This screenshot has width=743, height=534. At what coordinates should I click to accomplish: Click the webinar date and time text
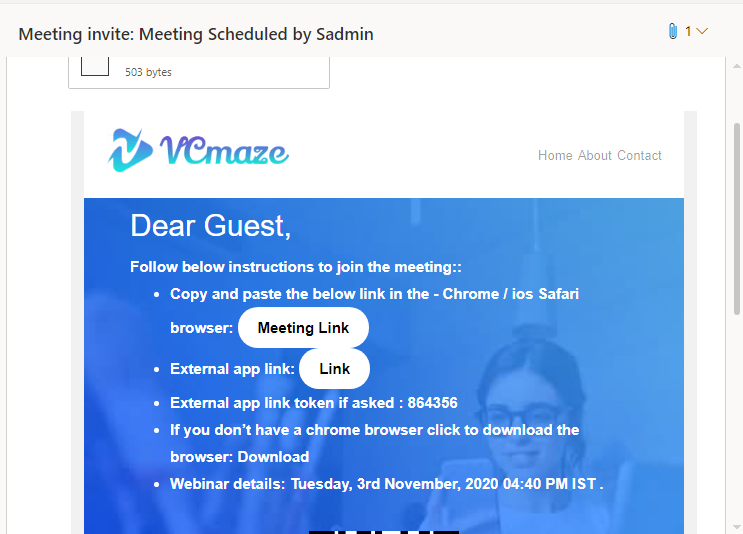point(447,484)
